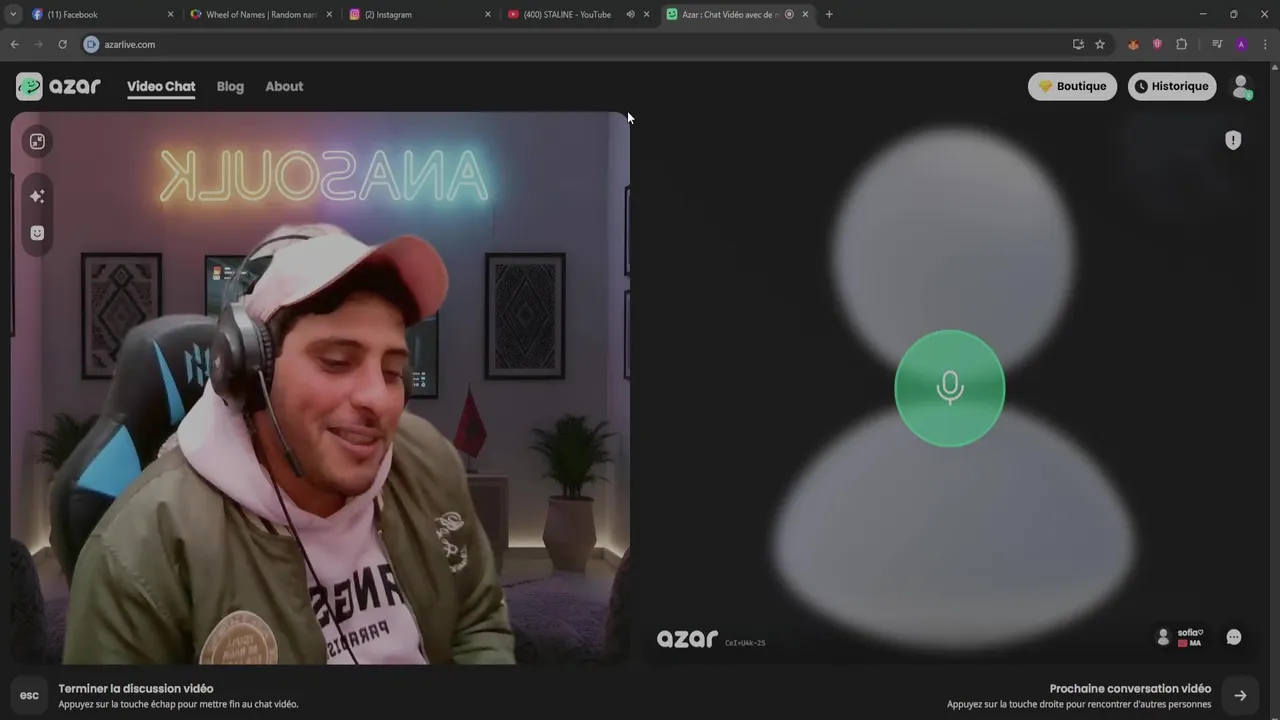This screenshot has height=720, width=1280.
Task: Toggle the green microphone button
Action: click(949, 388)
